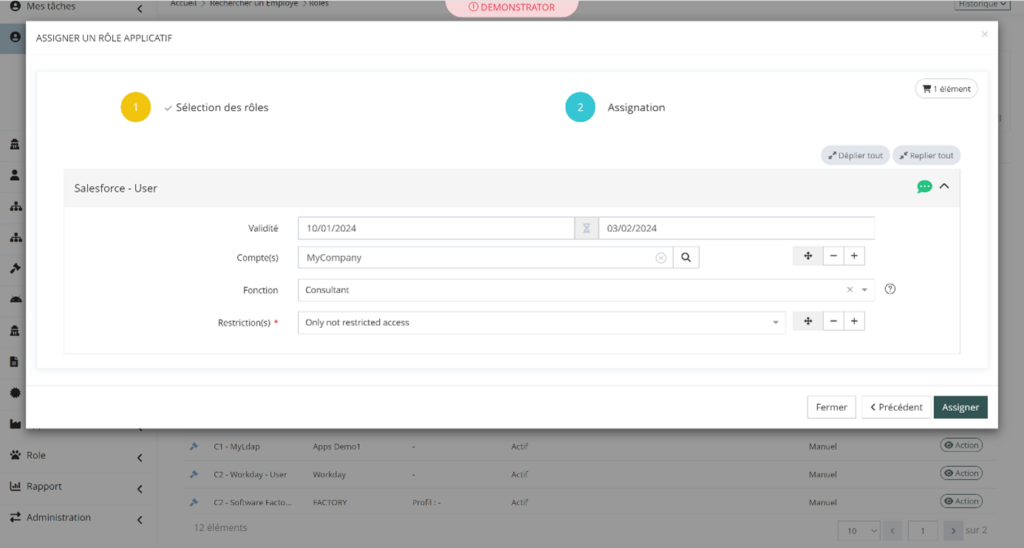Click the green comment bubble icon
Viewport: 1024px width, 548px height.
924,187
